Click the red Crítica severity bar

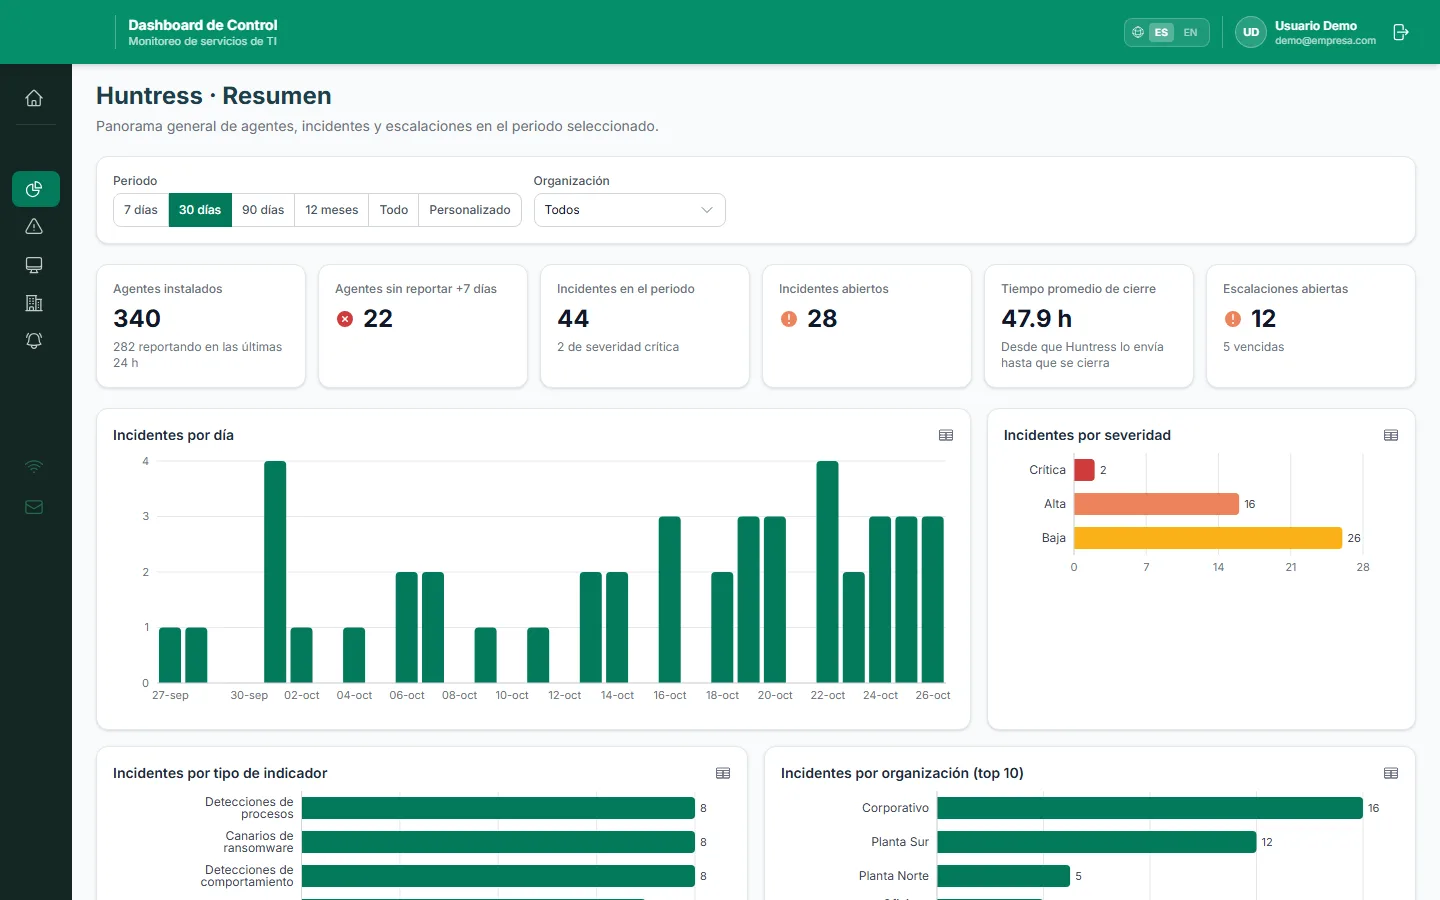[x=1084, y=470]
